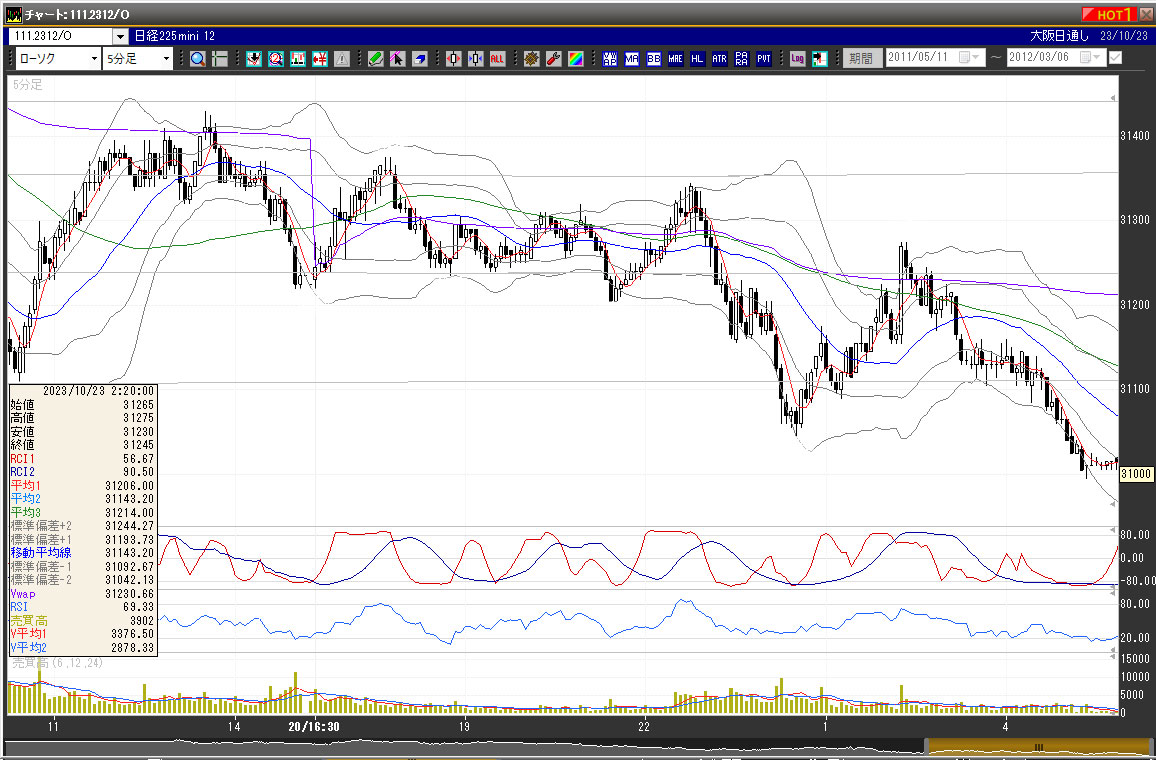Toggle the MAE envelope indicator icon
Viewport: 1156px width, 760px height.
click(x=675, y=59)
